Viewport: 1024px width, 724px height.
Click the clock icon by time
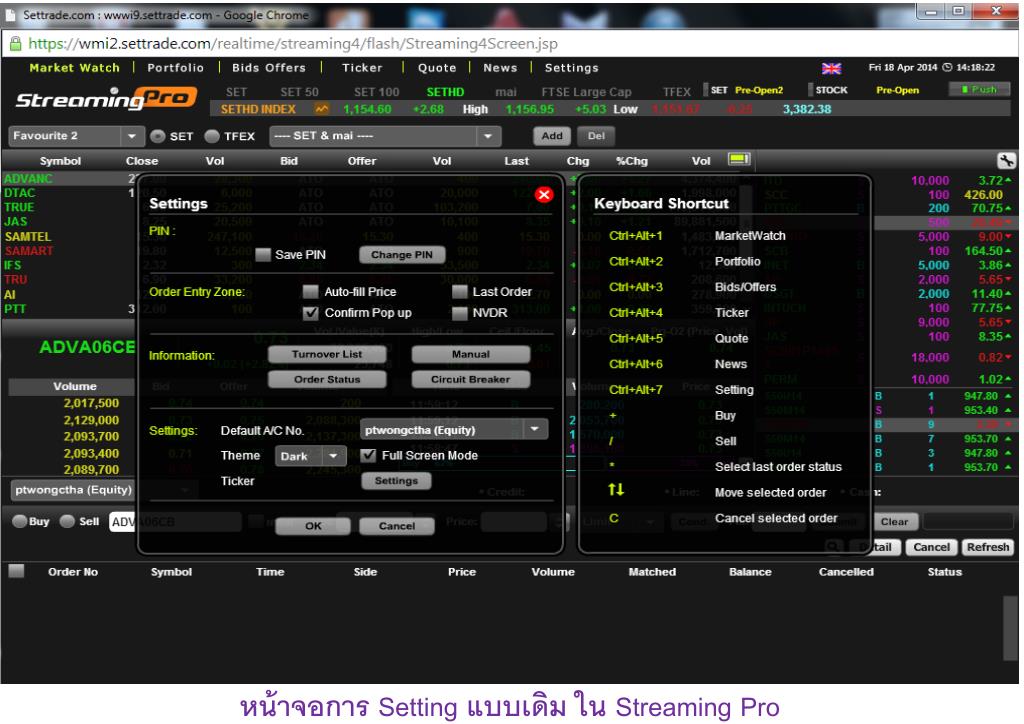point(947,67)
